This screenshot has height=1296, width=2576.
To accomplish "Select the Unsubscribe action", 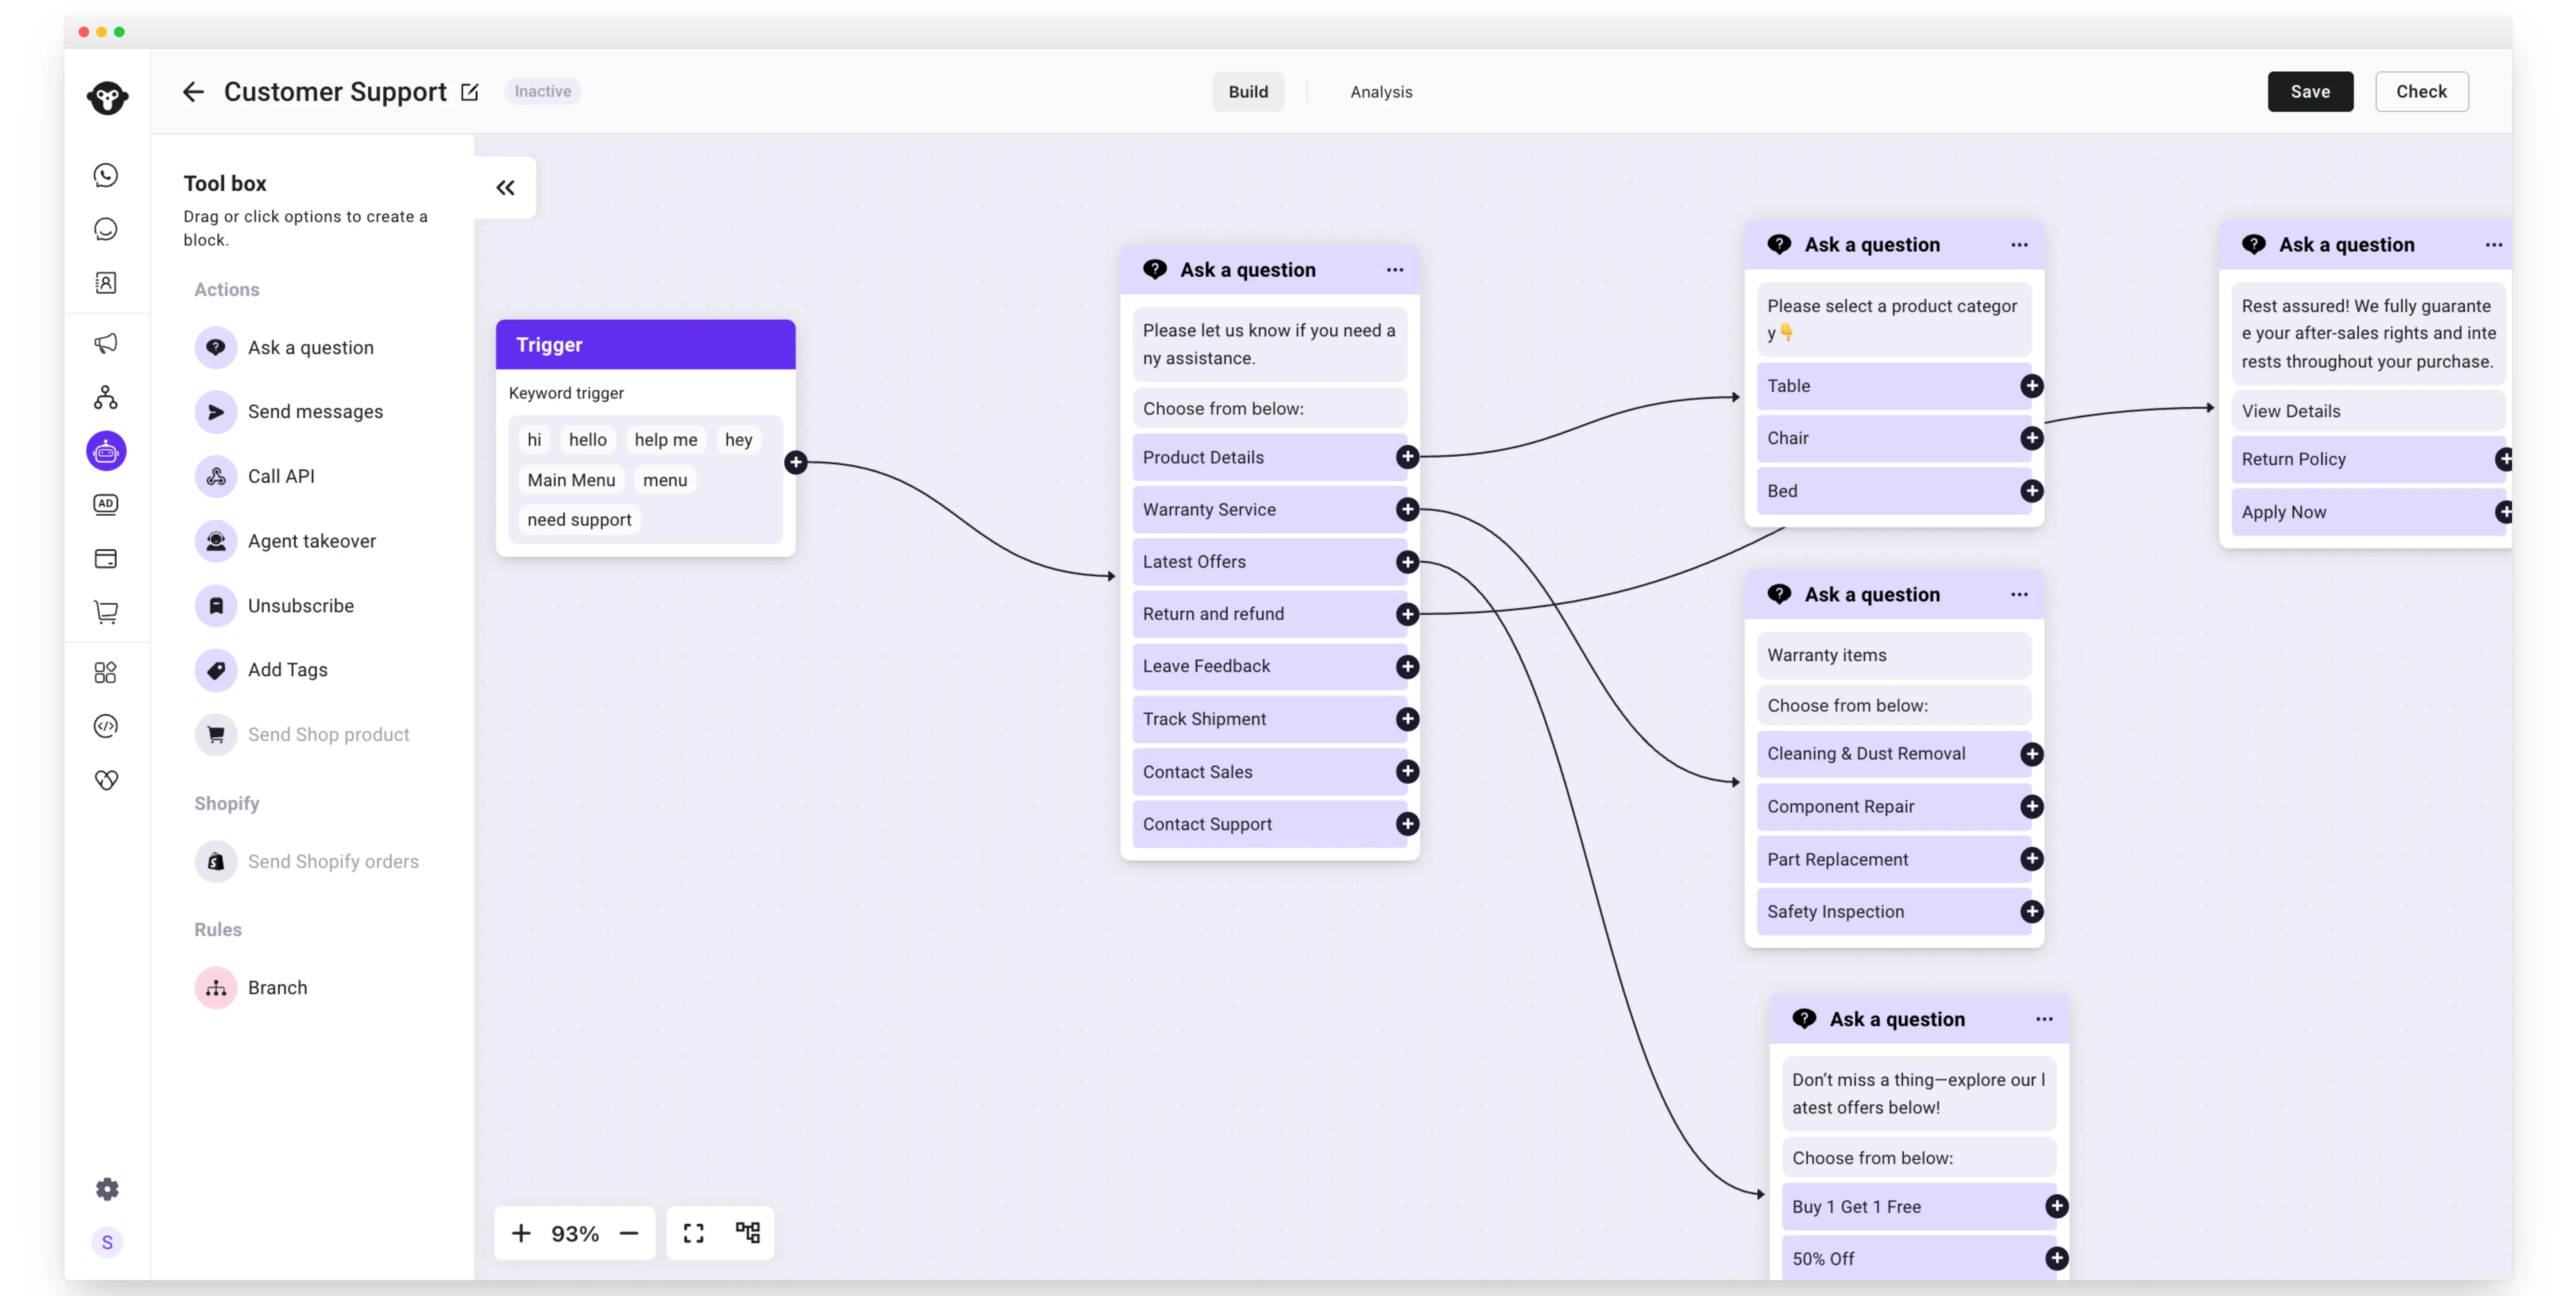I will 275,605.
